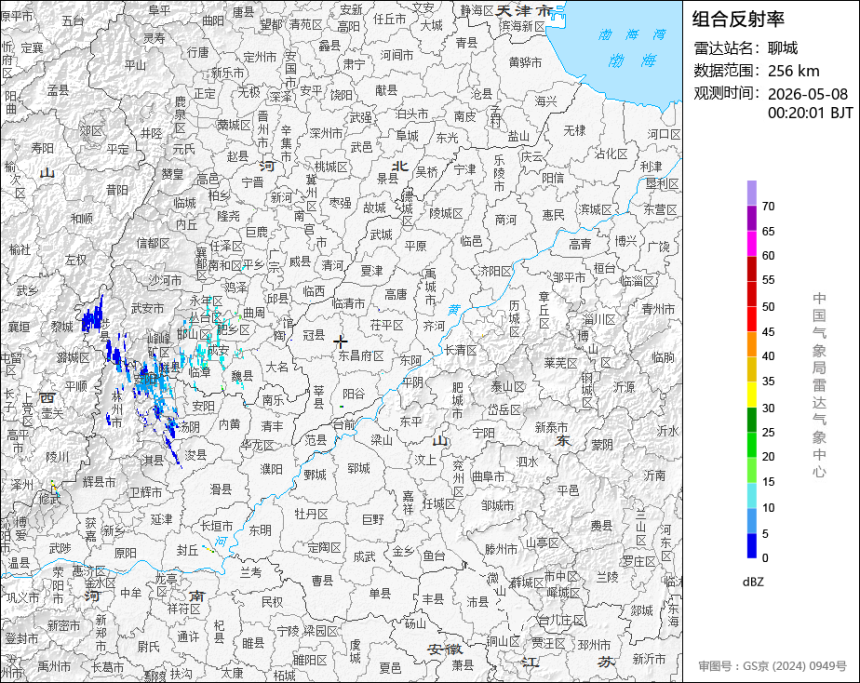The width and height of the screenshot is (860, 683).
Task: Click the 武安市 label
Action: coord(147,309)
